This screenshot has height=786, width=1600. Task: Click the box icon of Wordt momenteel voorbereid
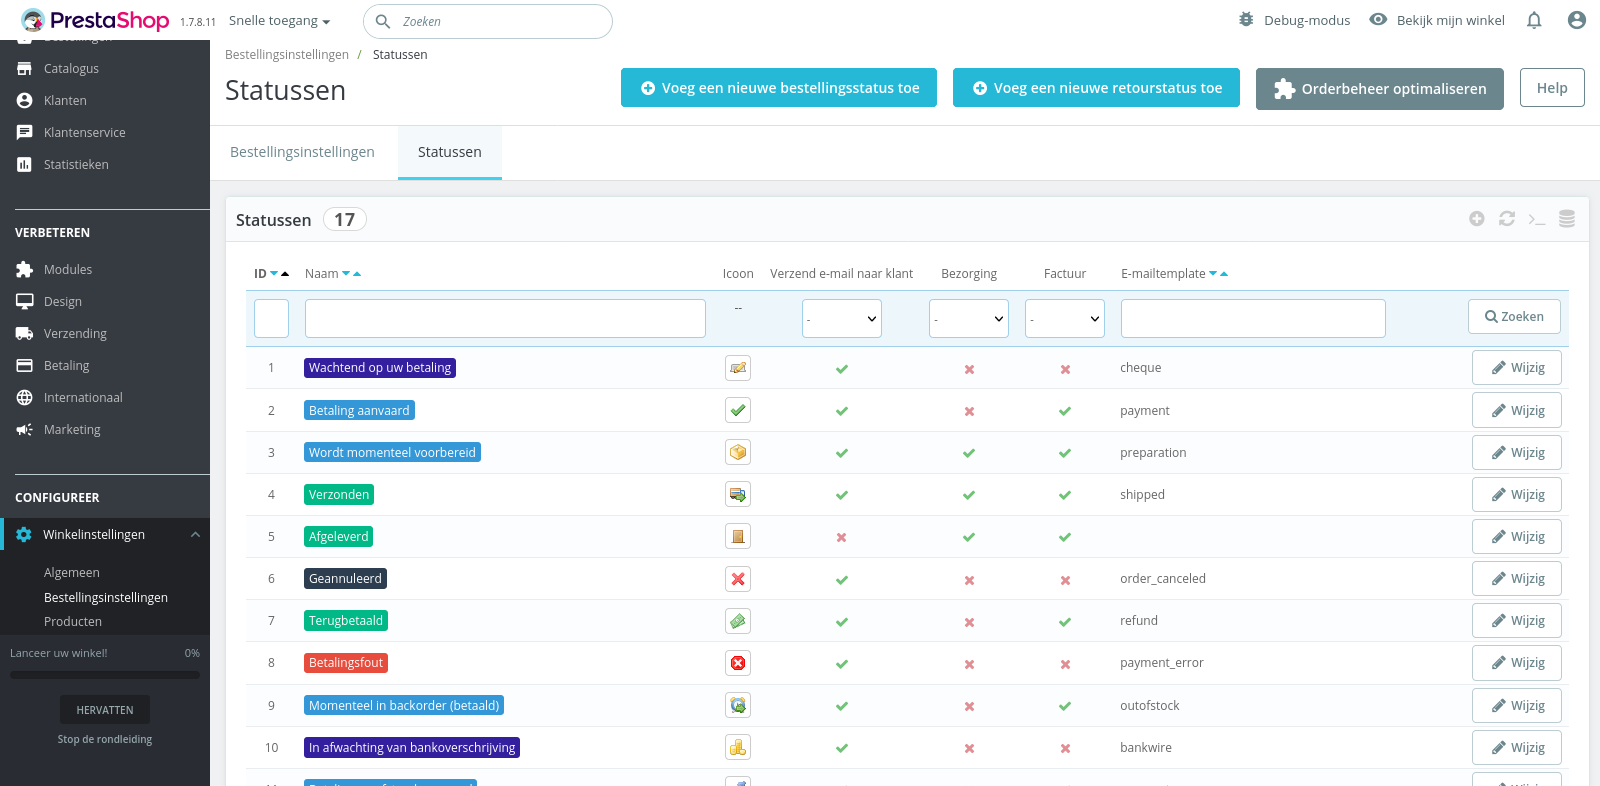(738, 452)
